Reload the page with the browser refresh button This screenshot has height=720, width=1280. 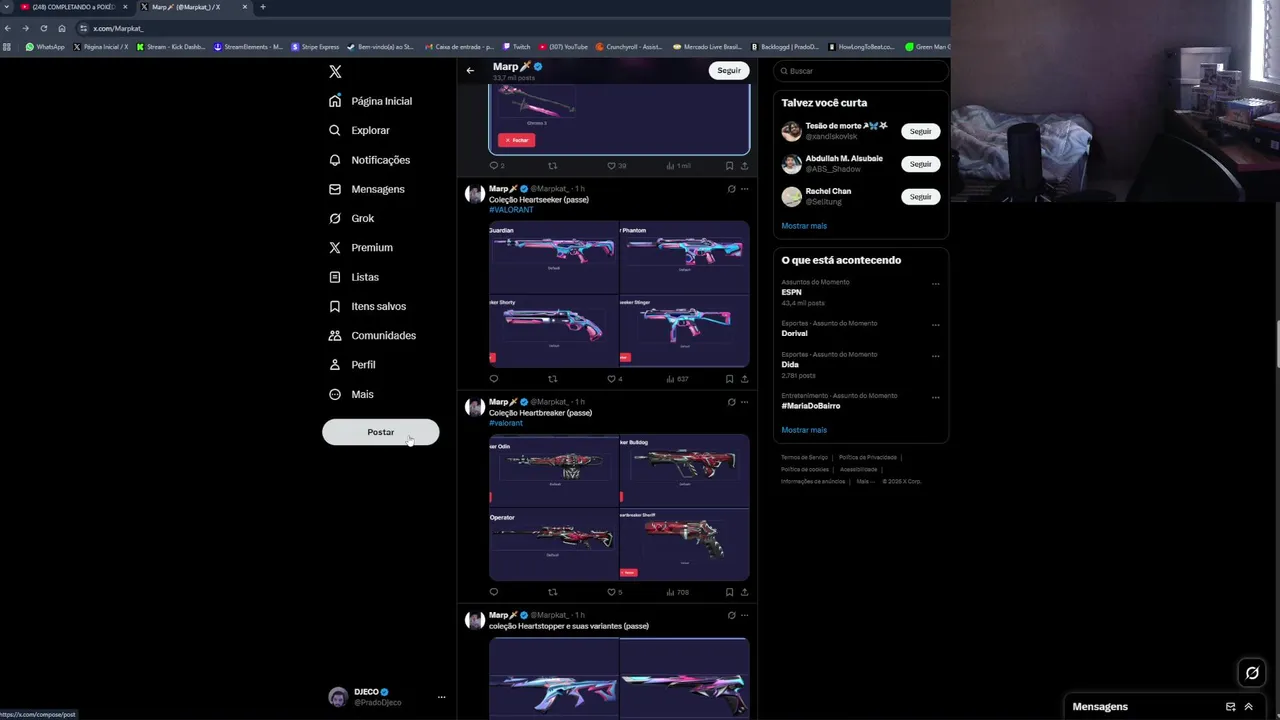click(x=43, y=28)
